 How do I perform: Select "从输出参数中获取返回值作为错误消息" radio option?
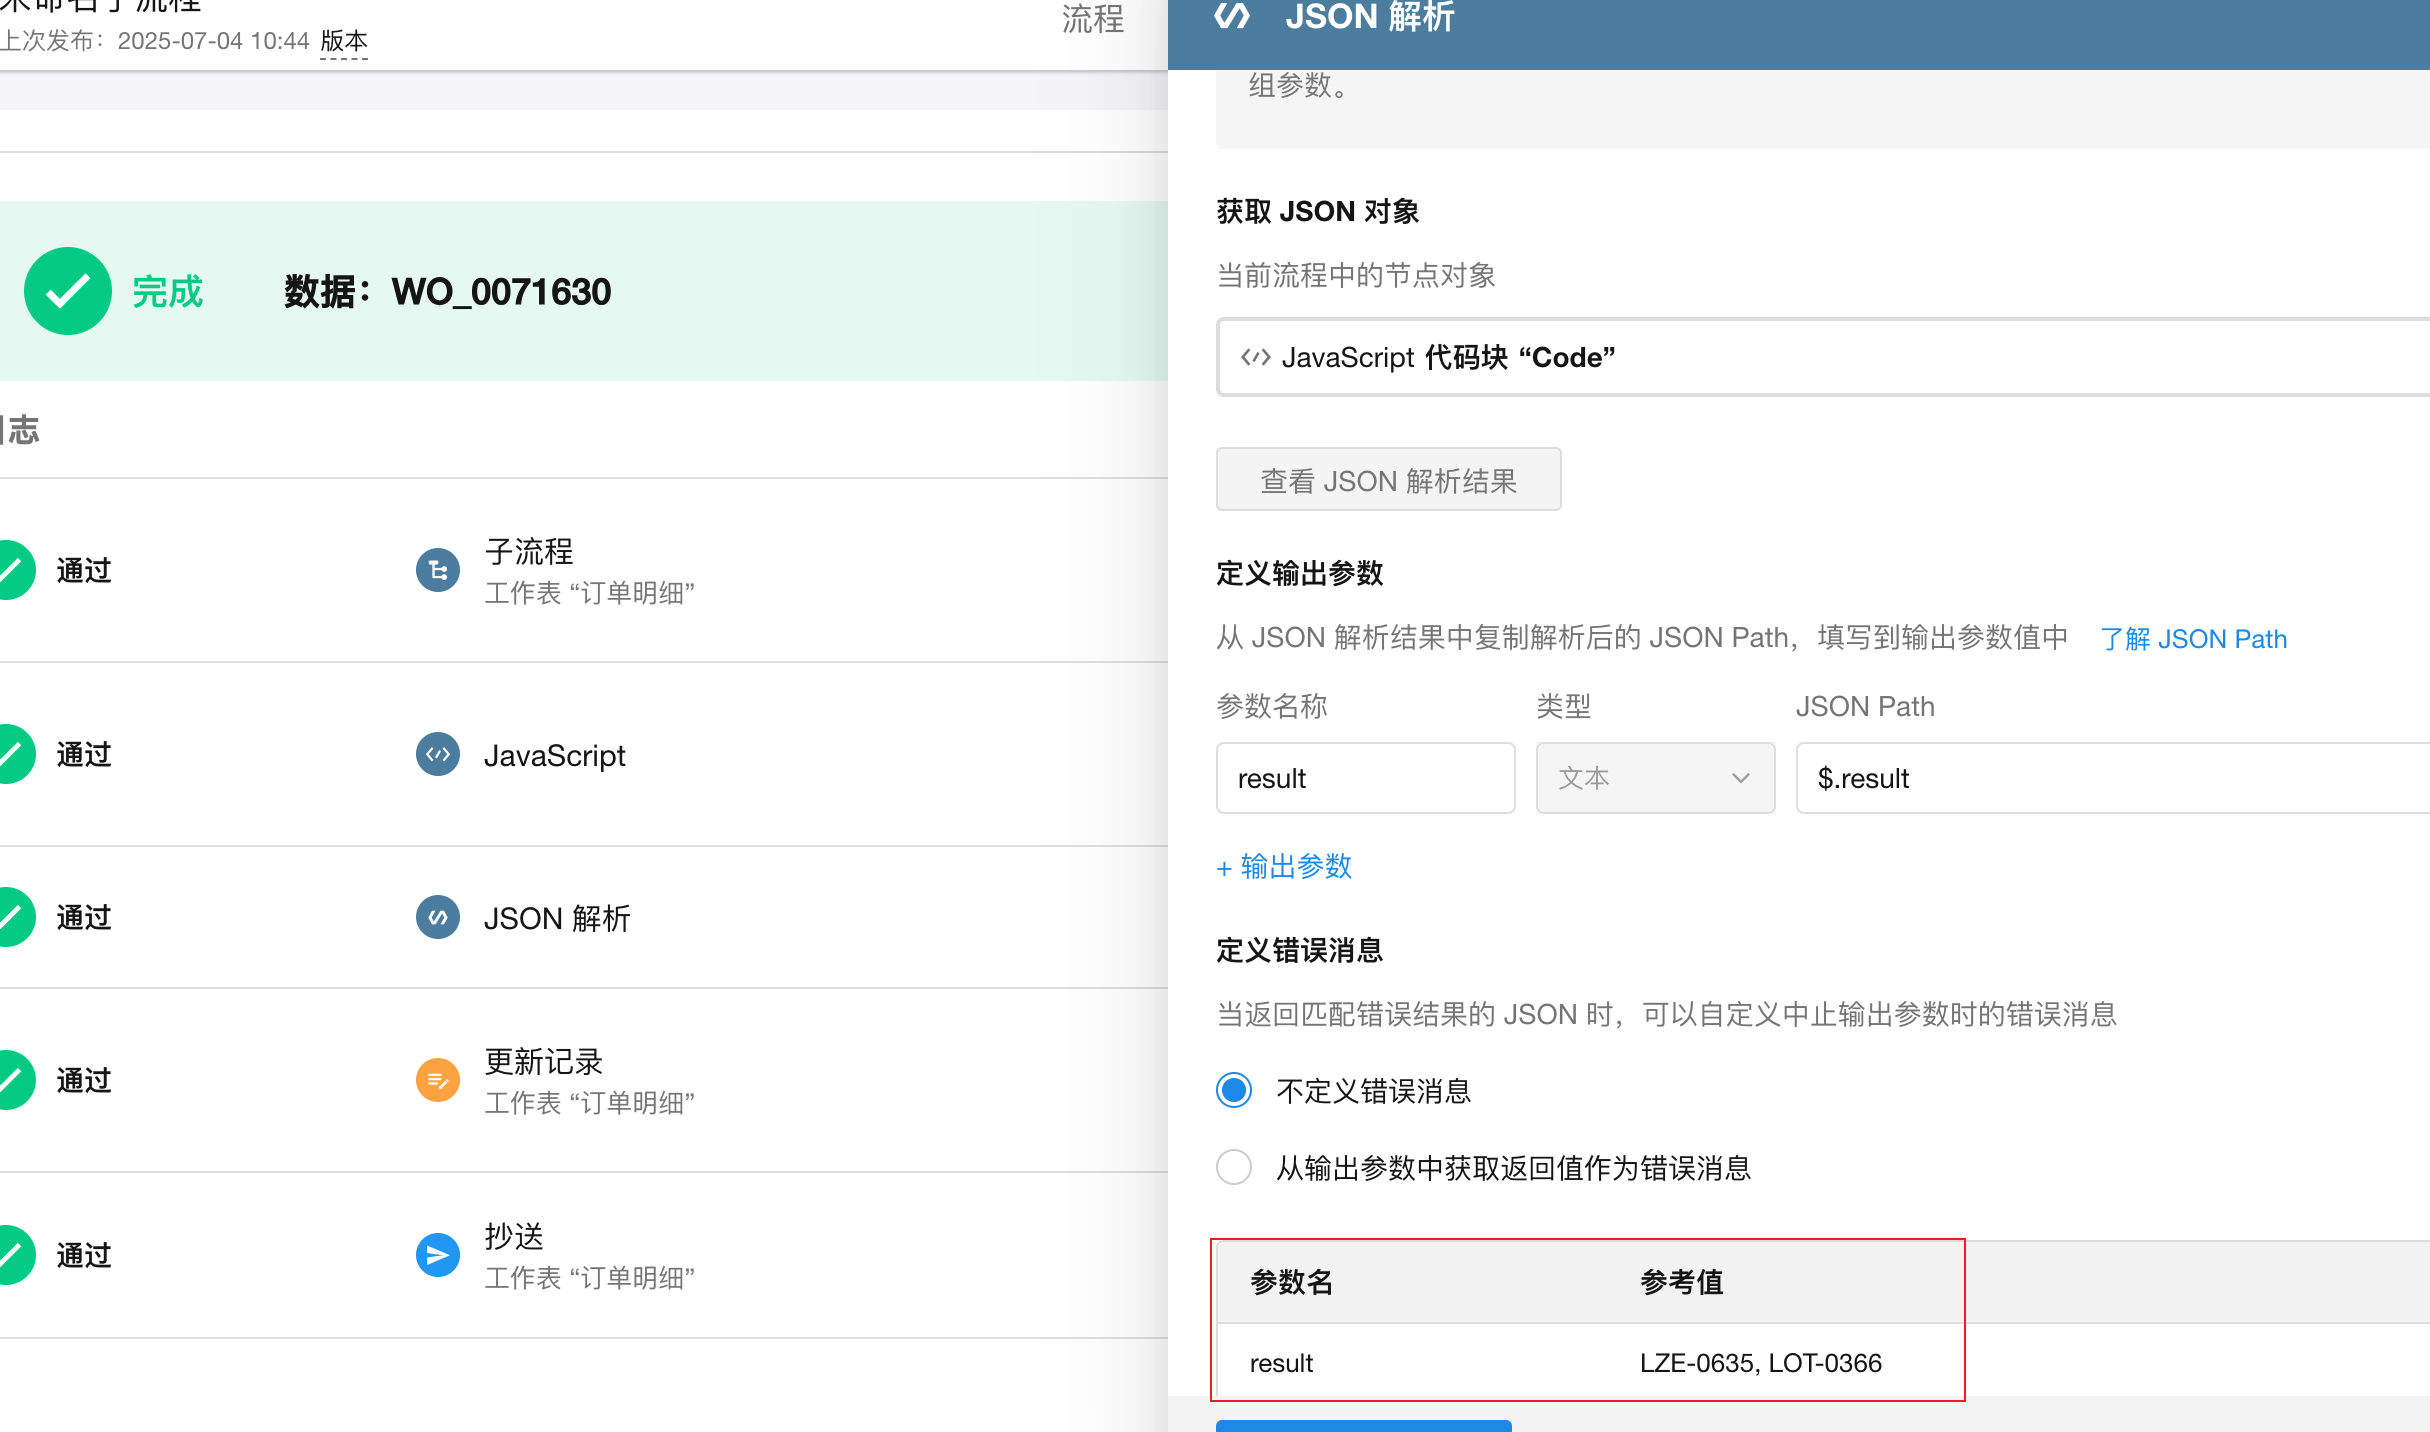pyautogui.click(x=1234, y=1167)
